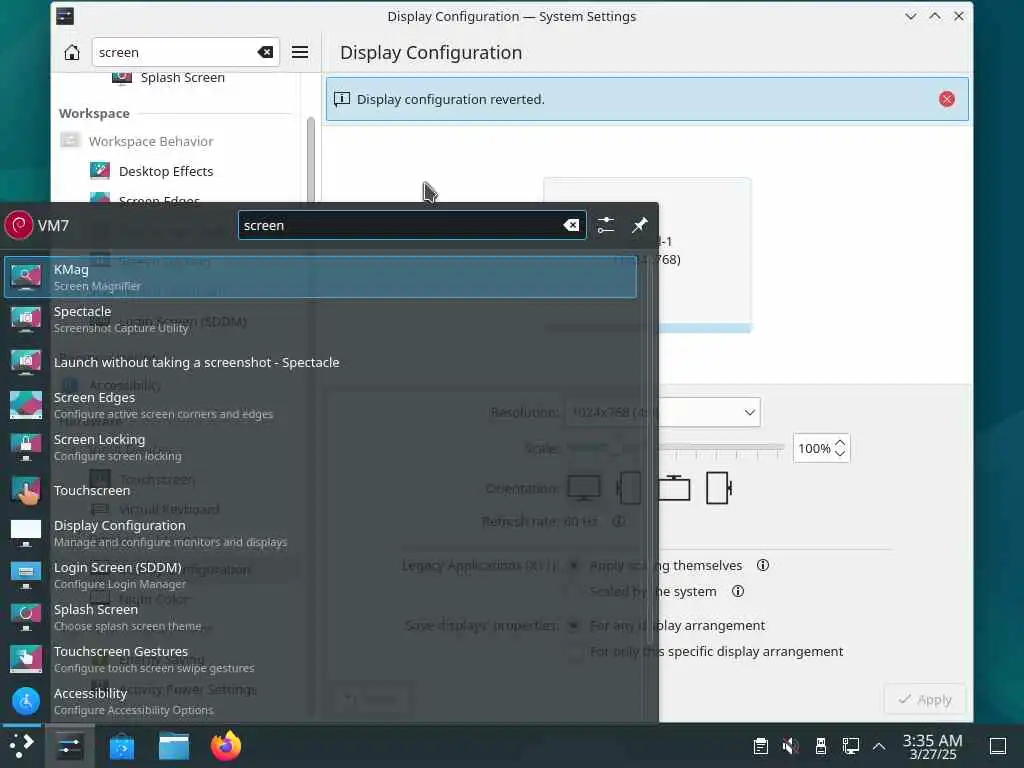Set orientation rotated right icon
The width and height of the screenshot is (1024, 768).
click(718, 488)
